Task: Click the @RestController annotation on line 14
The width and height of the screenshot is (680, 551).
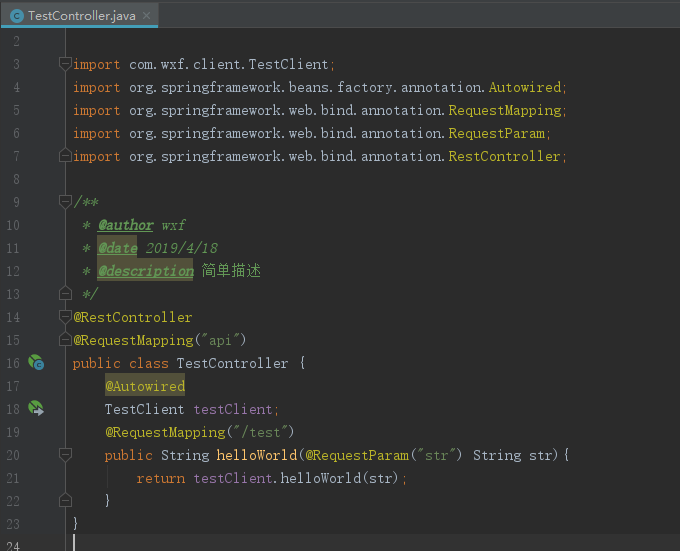Action: (x=133, y=317)
